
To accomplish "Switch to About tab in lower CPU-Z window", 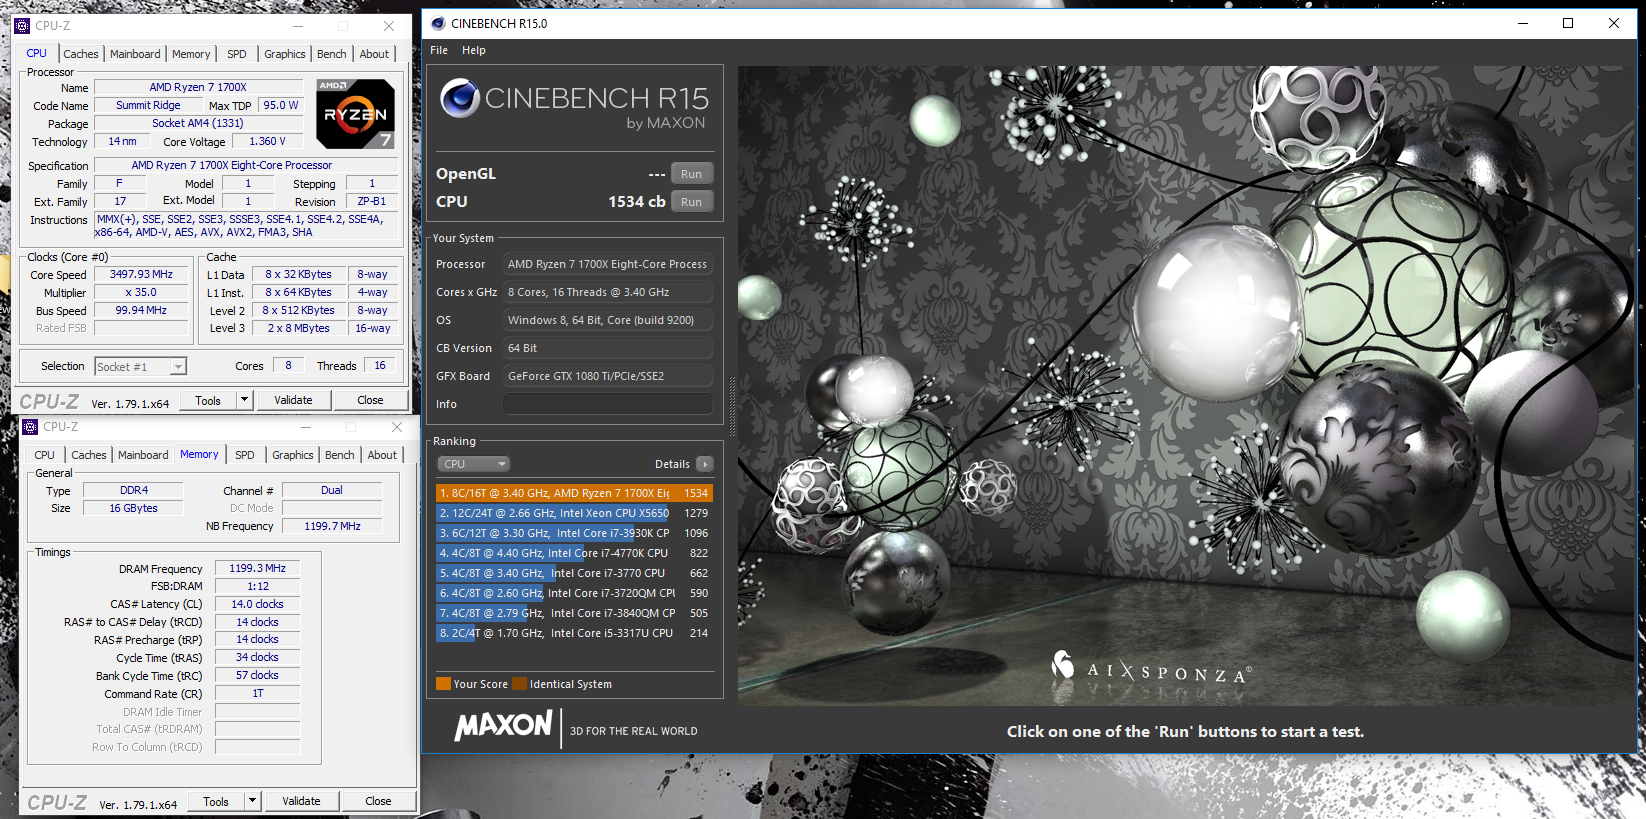I will tap(382, 455).
